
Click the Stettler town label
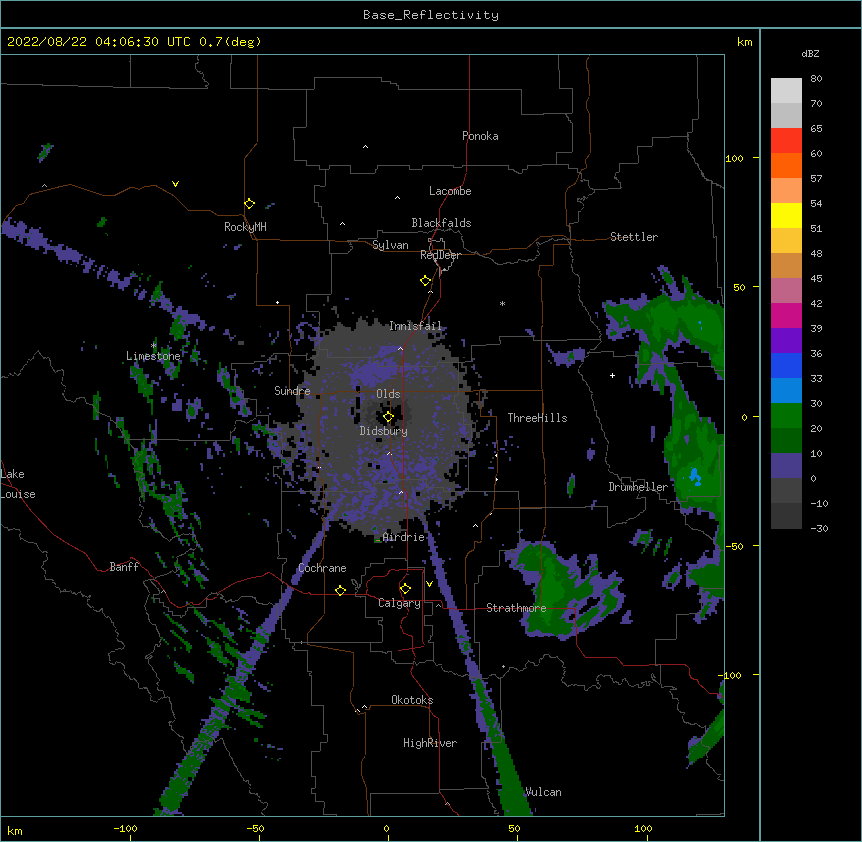tap(634, 237)
